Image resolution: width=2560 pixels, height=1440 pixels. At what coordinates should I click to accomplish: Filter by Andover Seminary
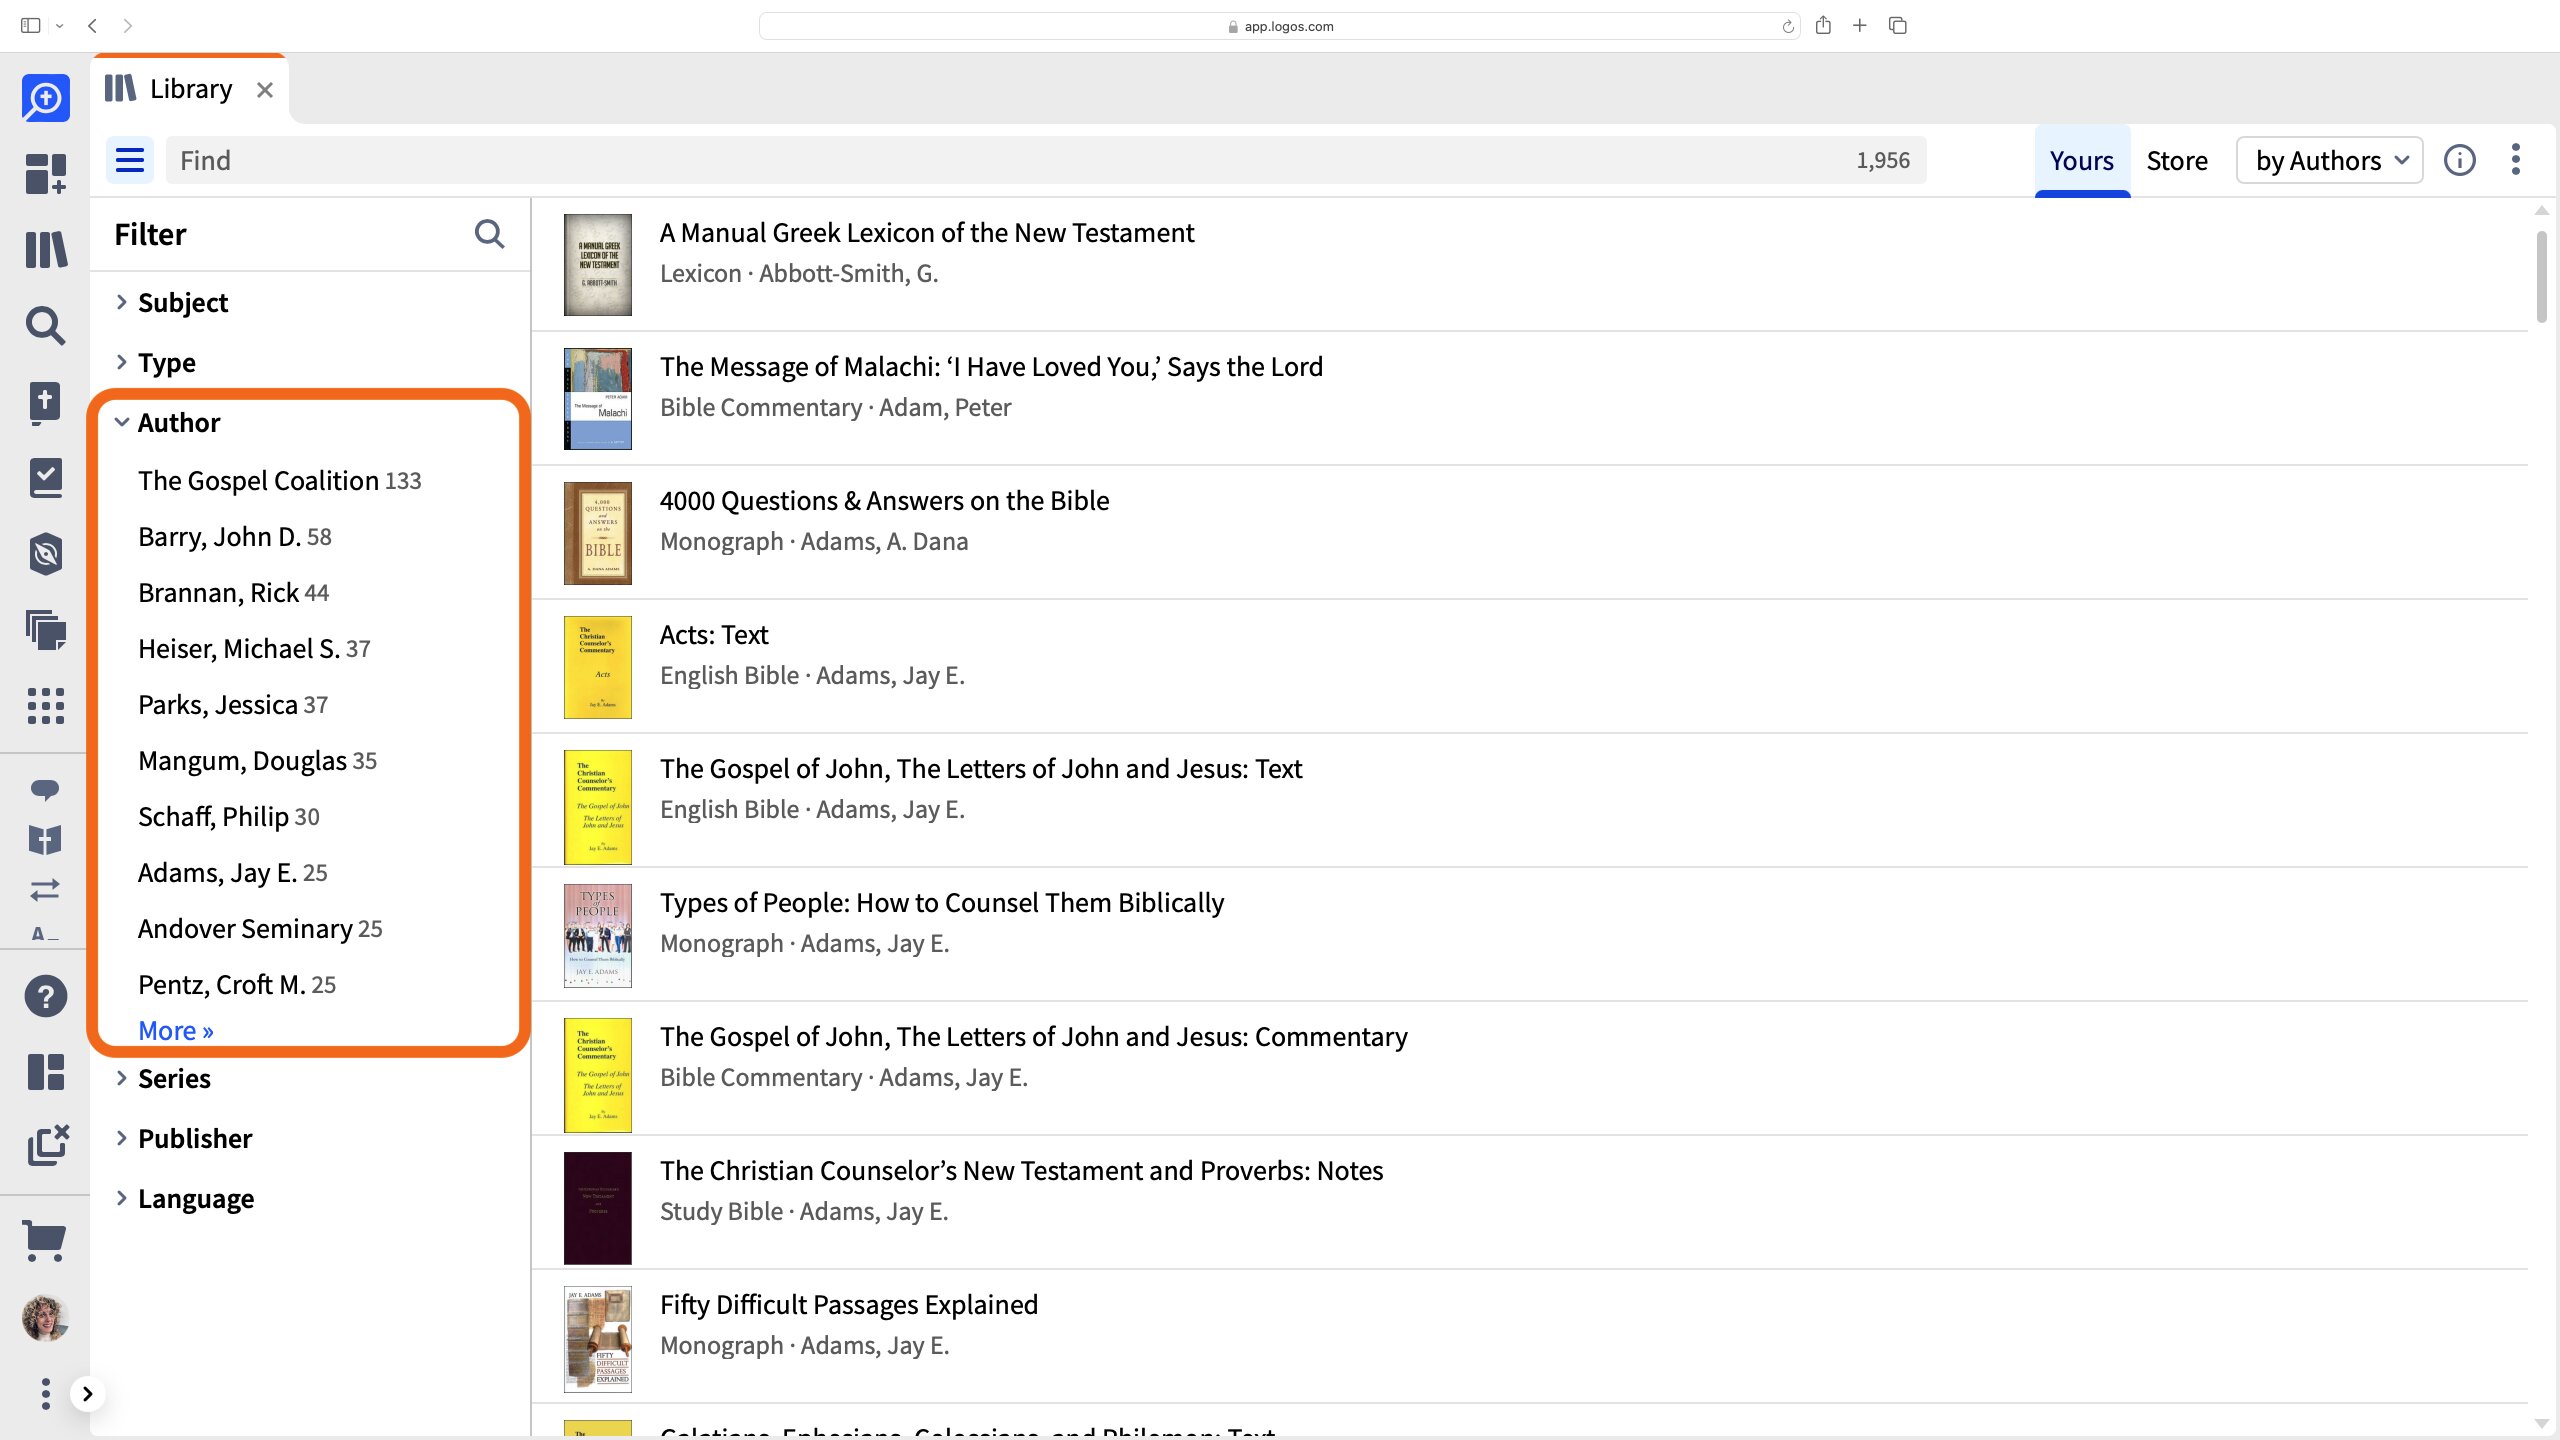click(x=260, y=929)
